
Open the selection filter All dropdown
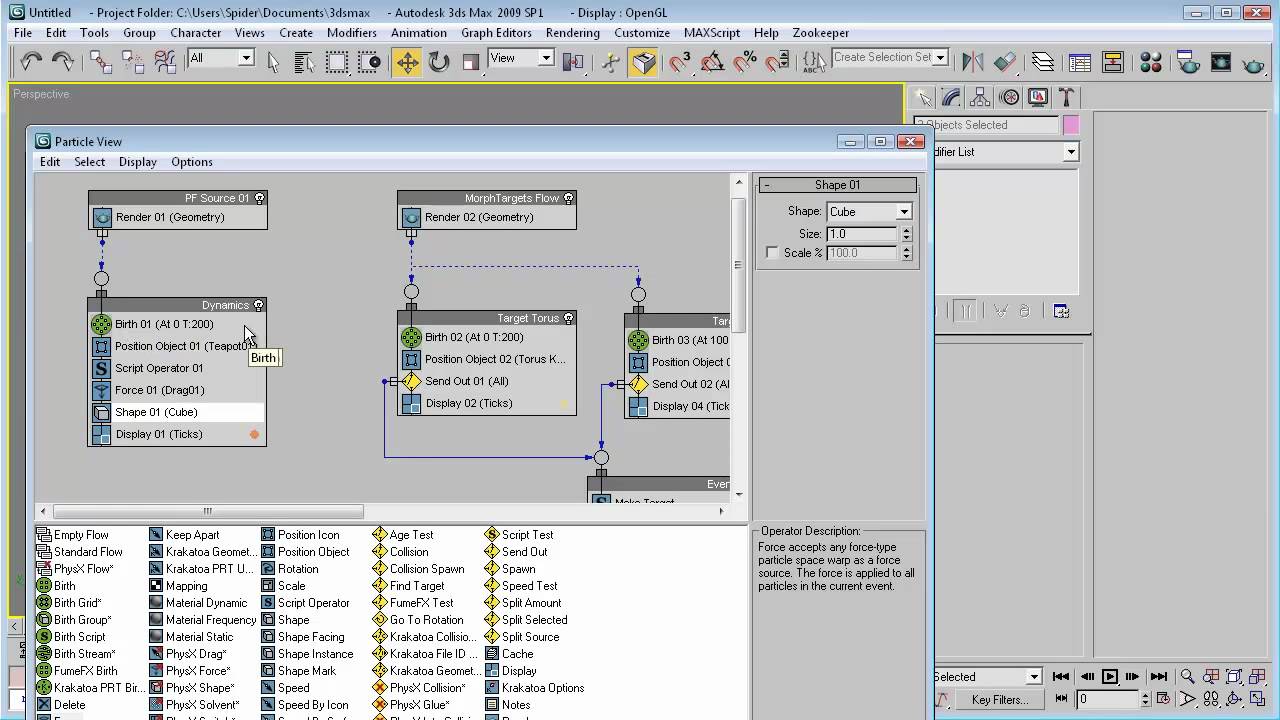point(245,58)
